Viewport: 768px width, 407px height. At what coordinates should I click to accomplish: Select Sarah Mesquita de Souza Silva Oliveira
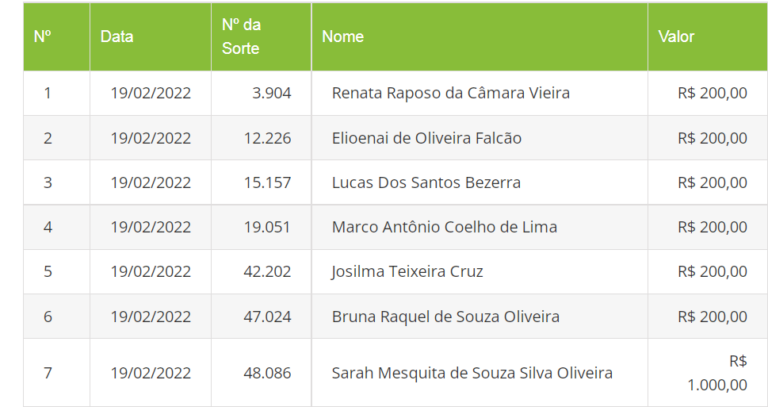472,373
